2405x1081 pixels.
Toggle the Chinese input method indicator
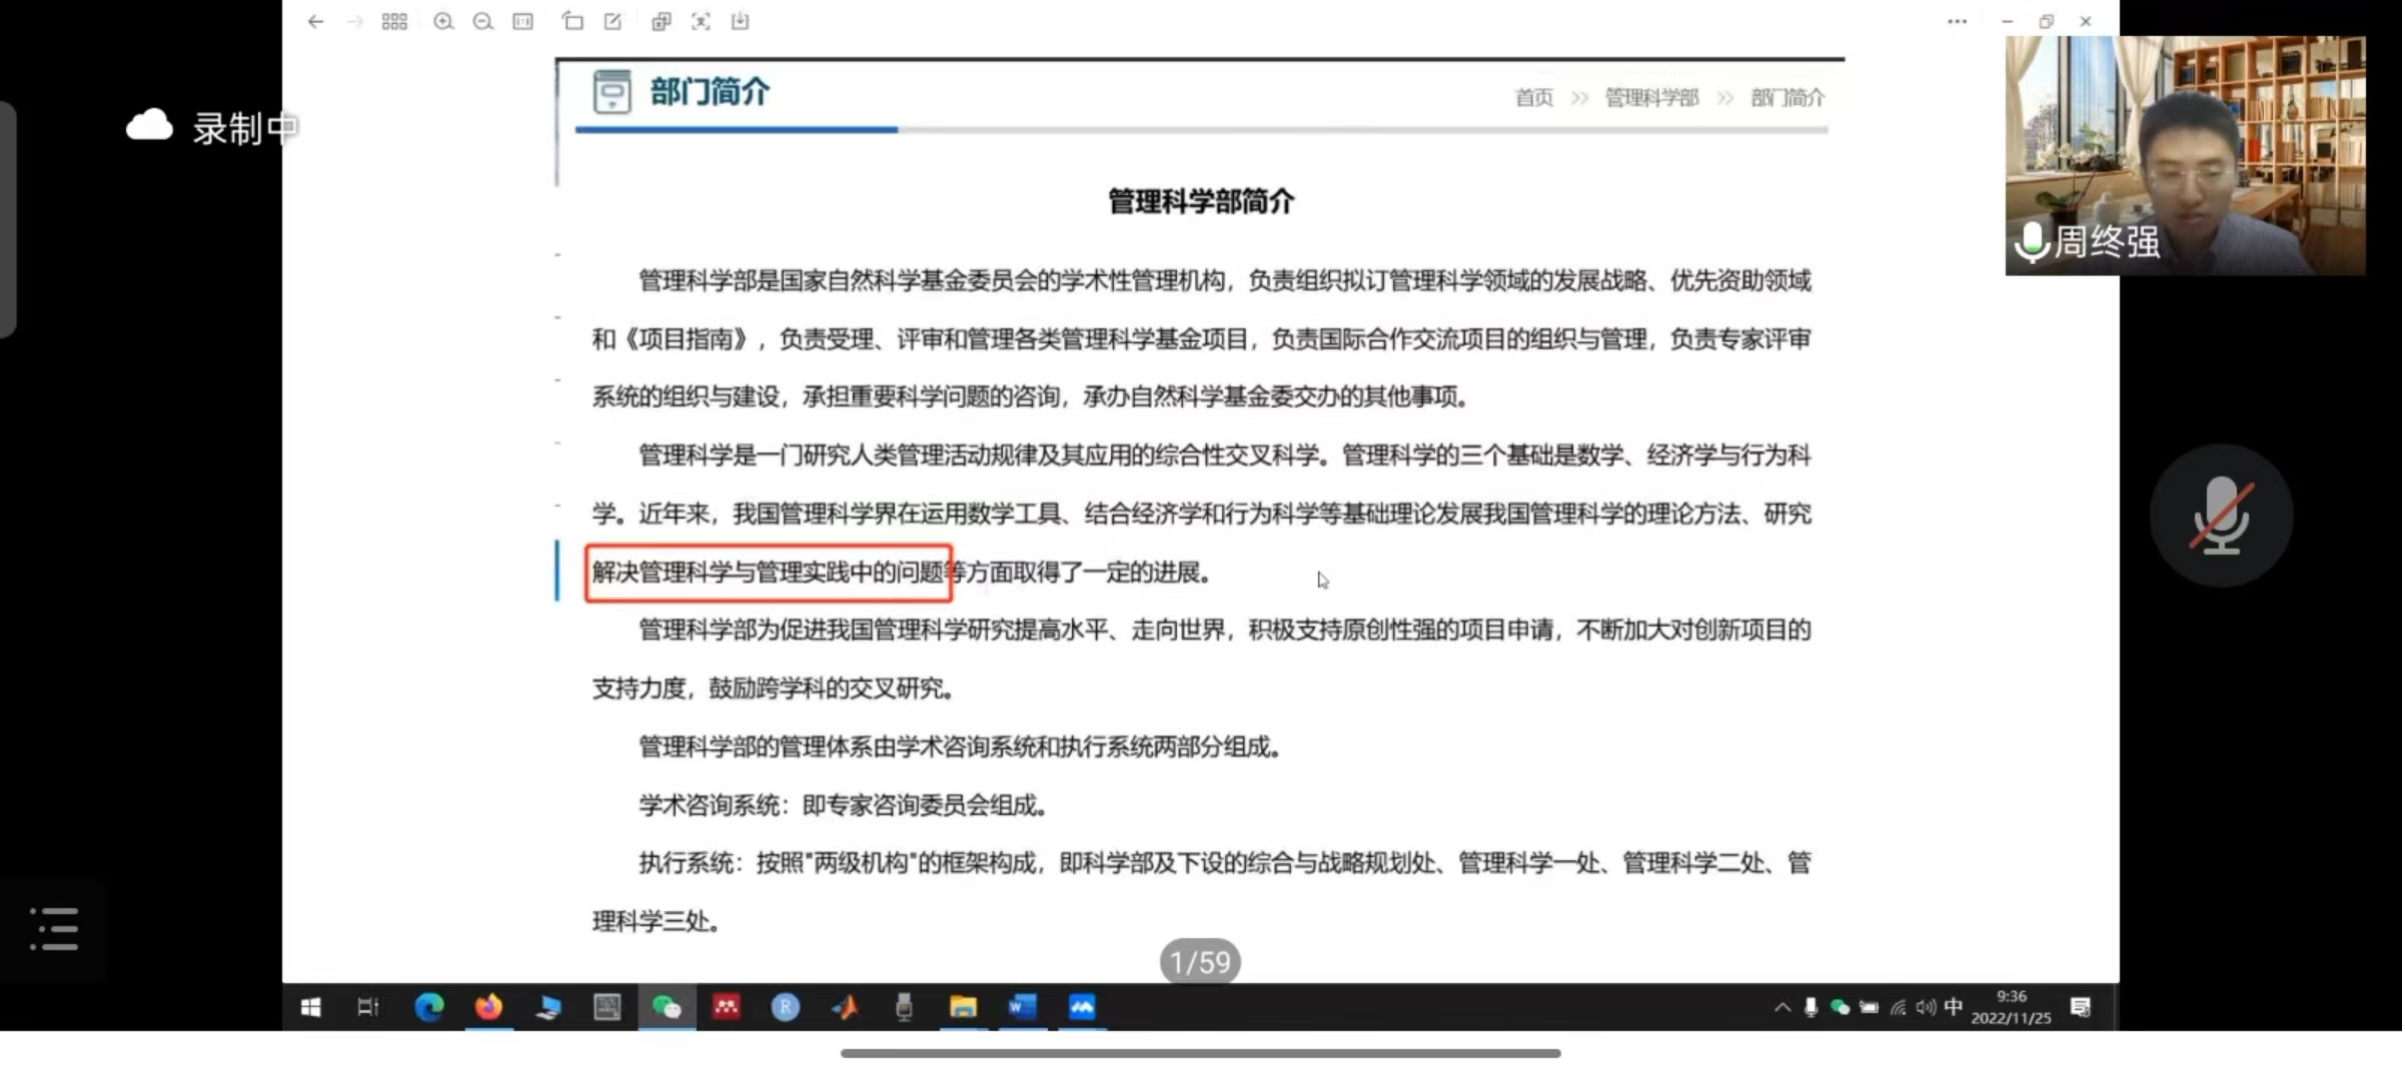coord(1953,1007)
